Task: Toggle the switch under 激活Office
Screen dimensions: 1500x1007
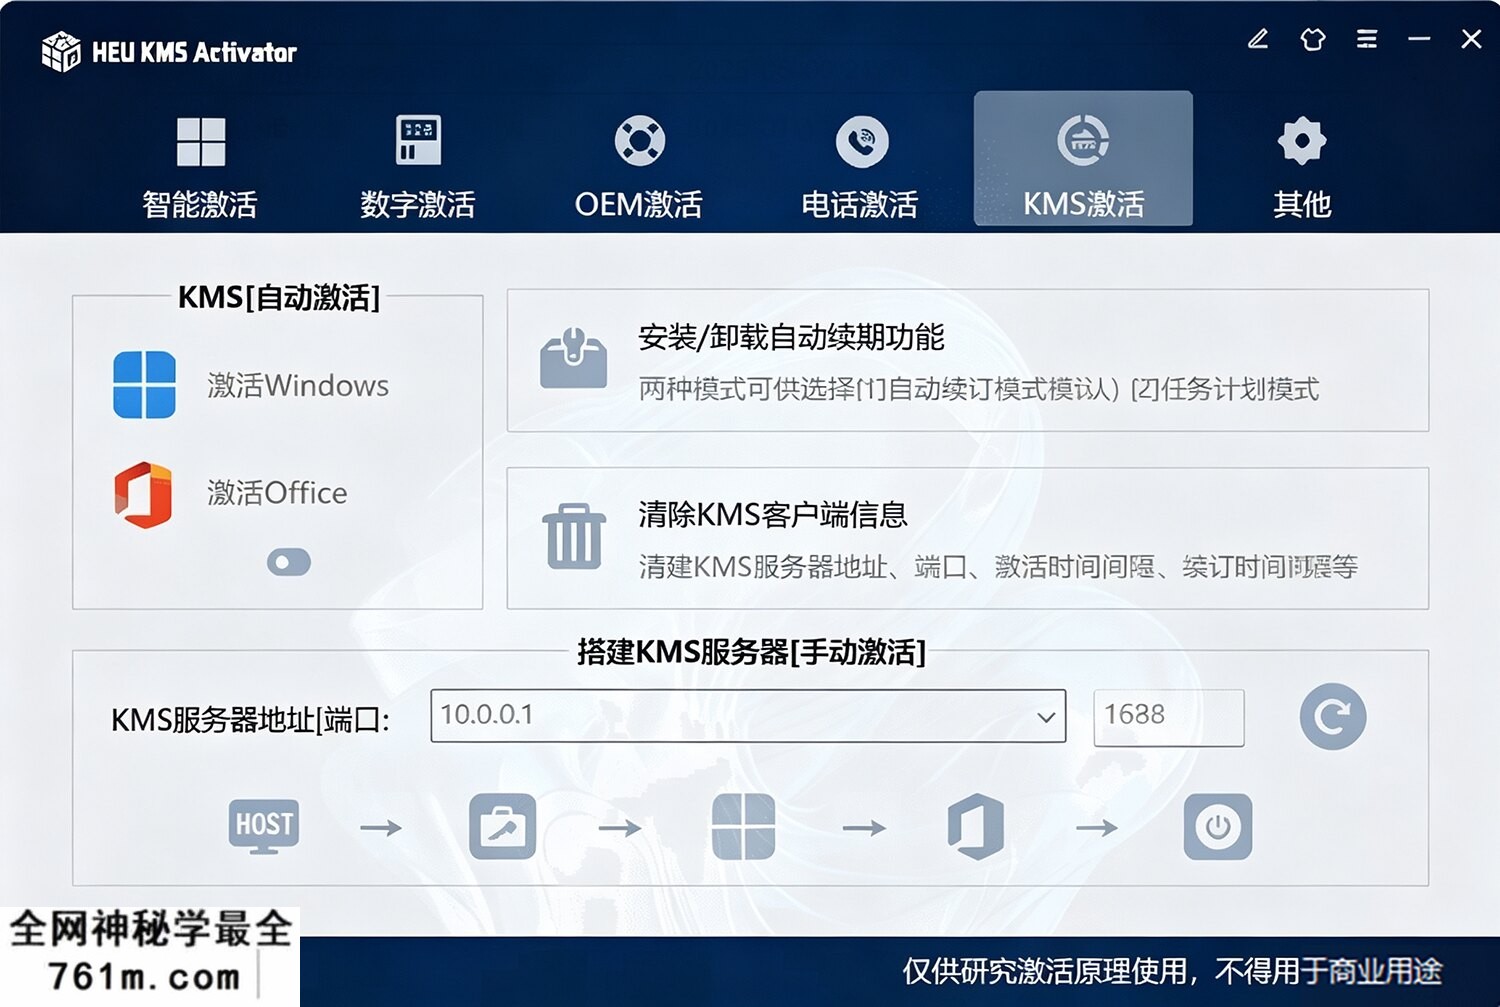Action: pos(289,562)
